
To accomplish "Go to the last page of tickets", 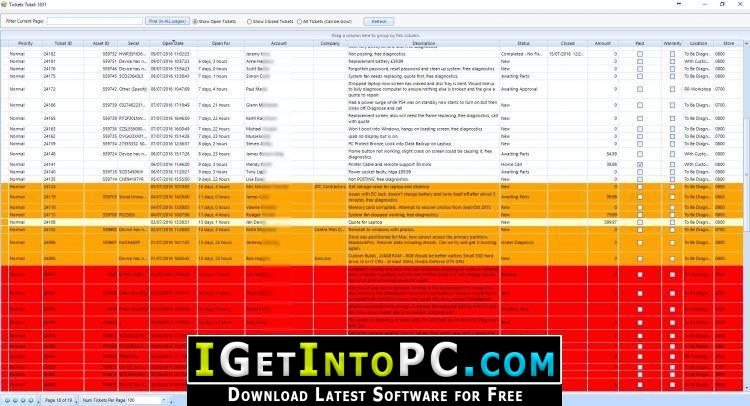I will 31,400.
